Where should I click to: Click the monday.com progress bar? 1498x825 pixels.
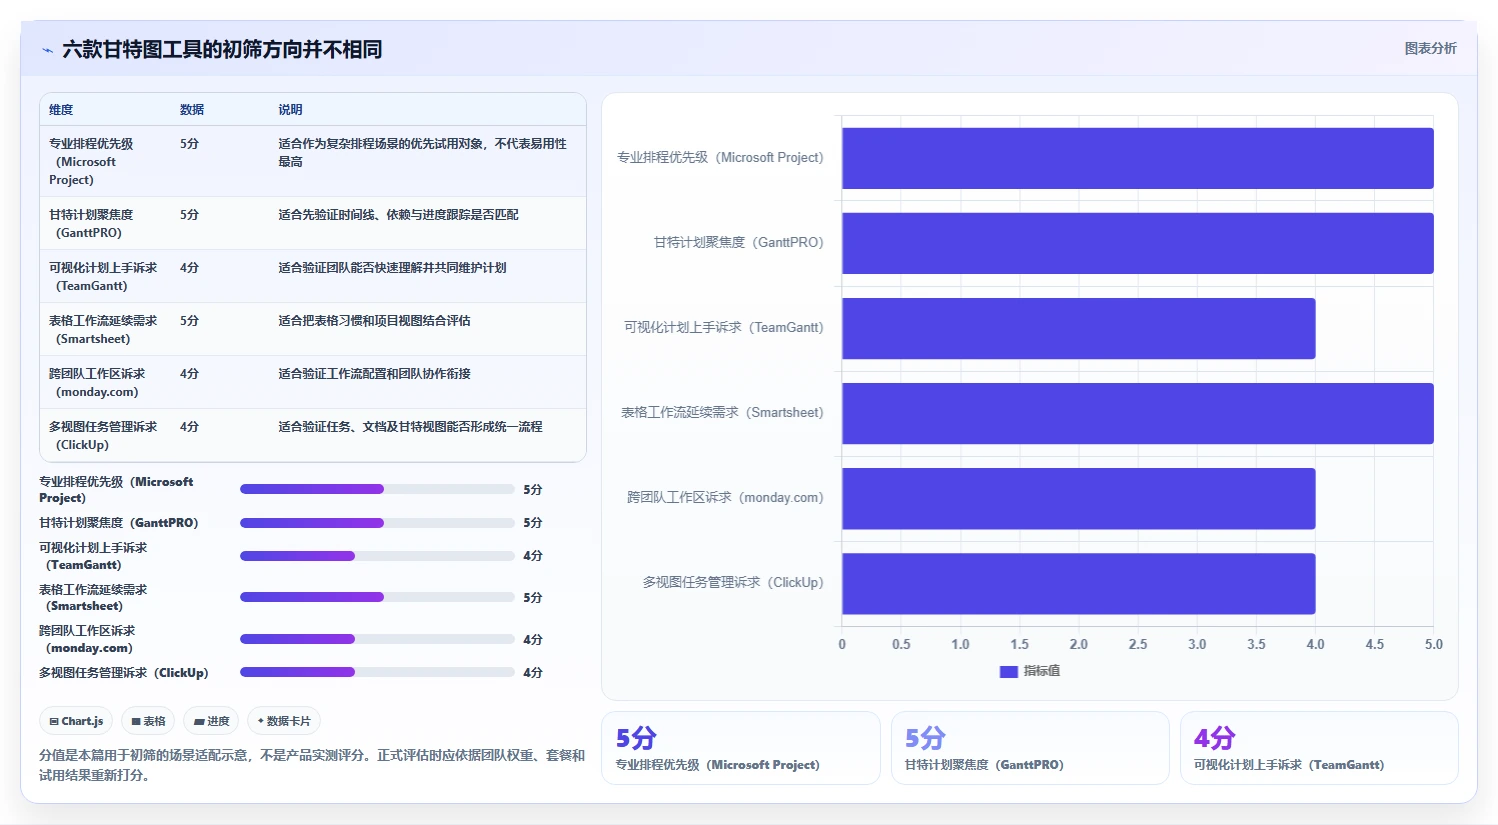(377, 640)
